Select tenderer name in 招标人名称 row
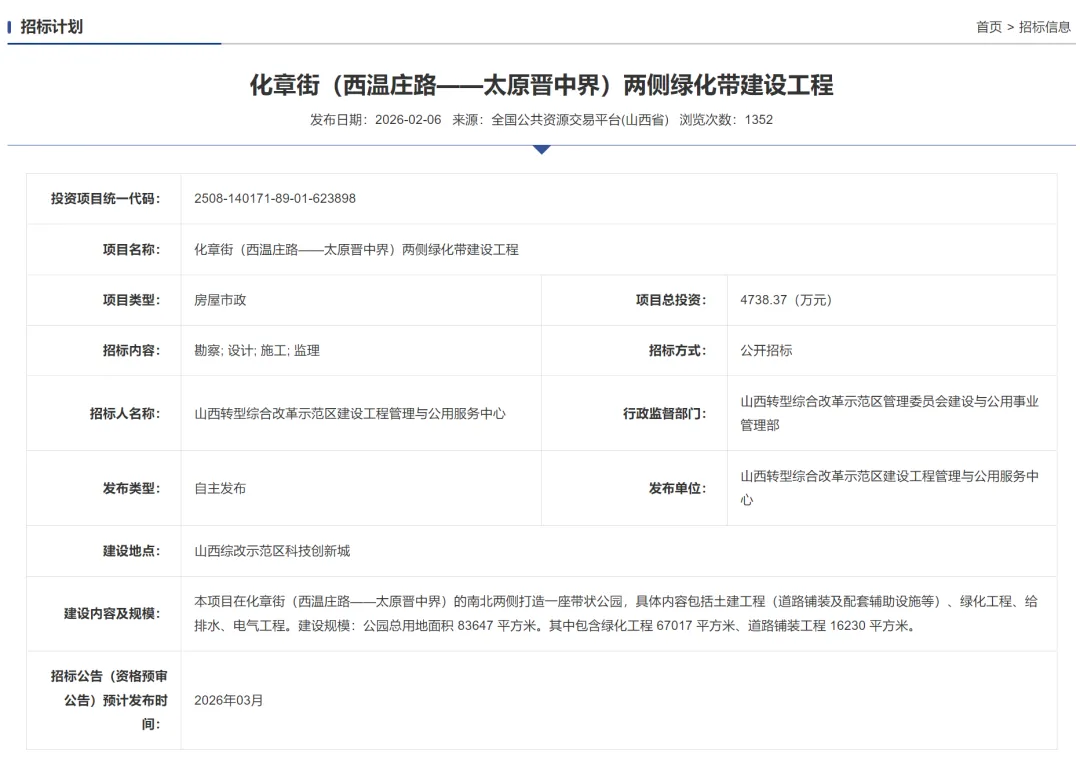 (x=350, y=413)
